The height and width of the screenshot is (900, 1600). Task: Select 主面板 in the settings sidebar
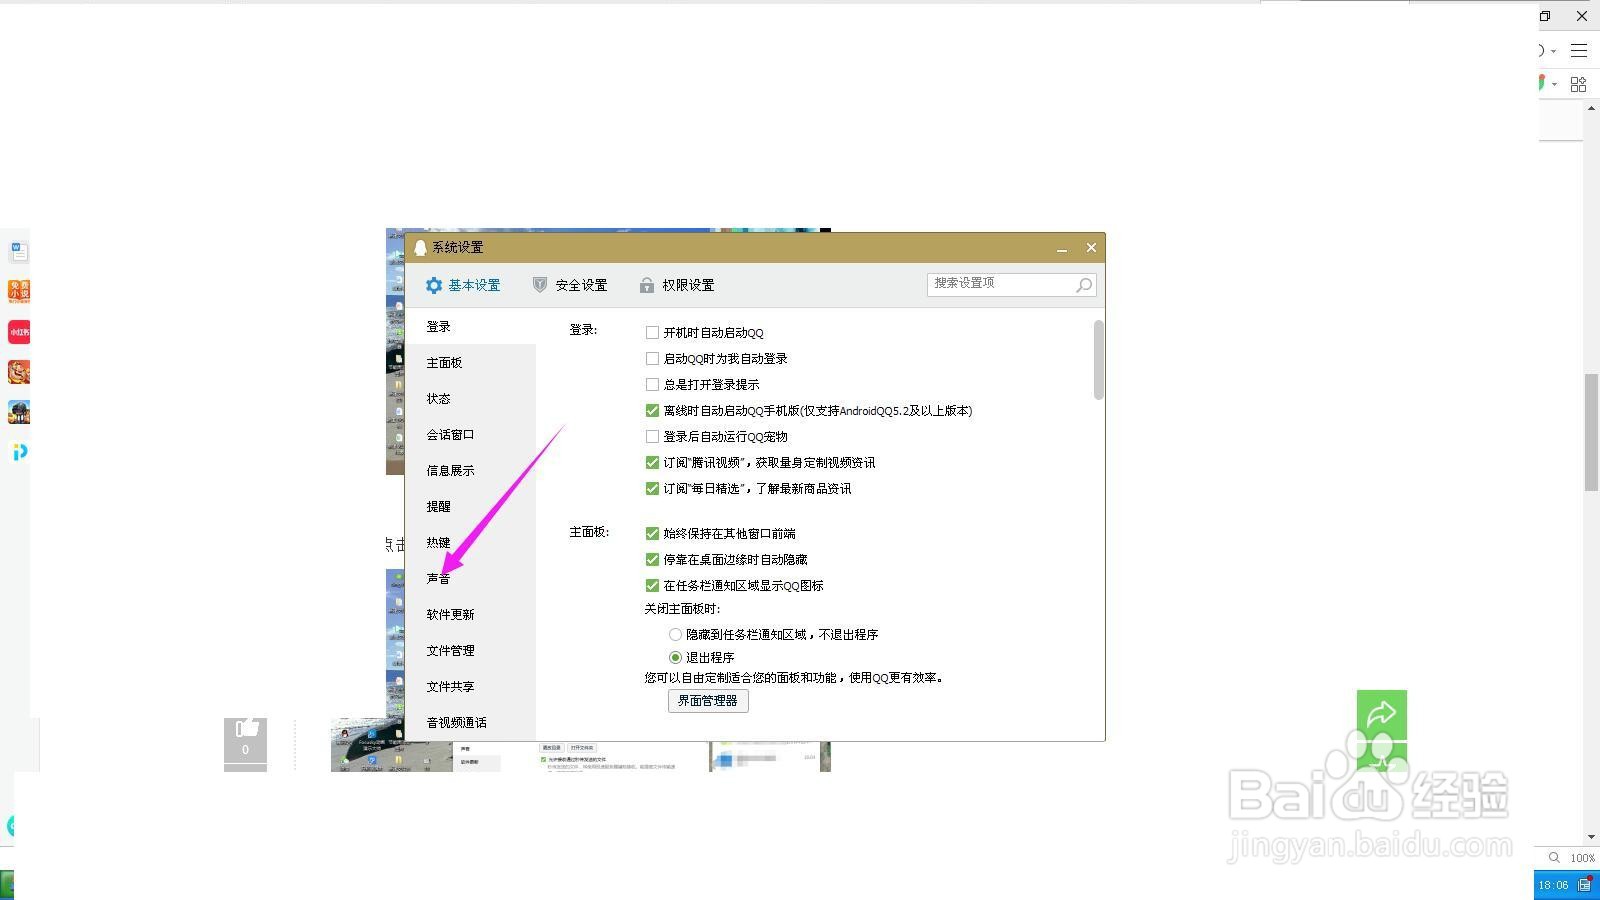(x=470, y=363)
